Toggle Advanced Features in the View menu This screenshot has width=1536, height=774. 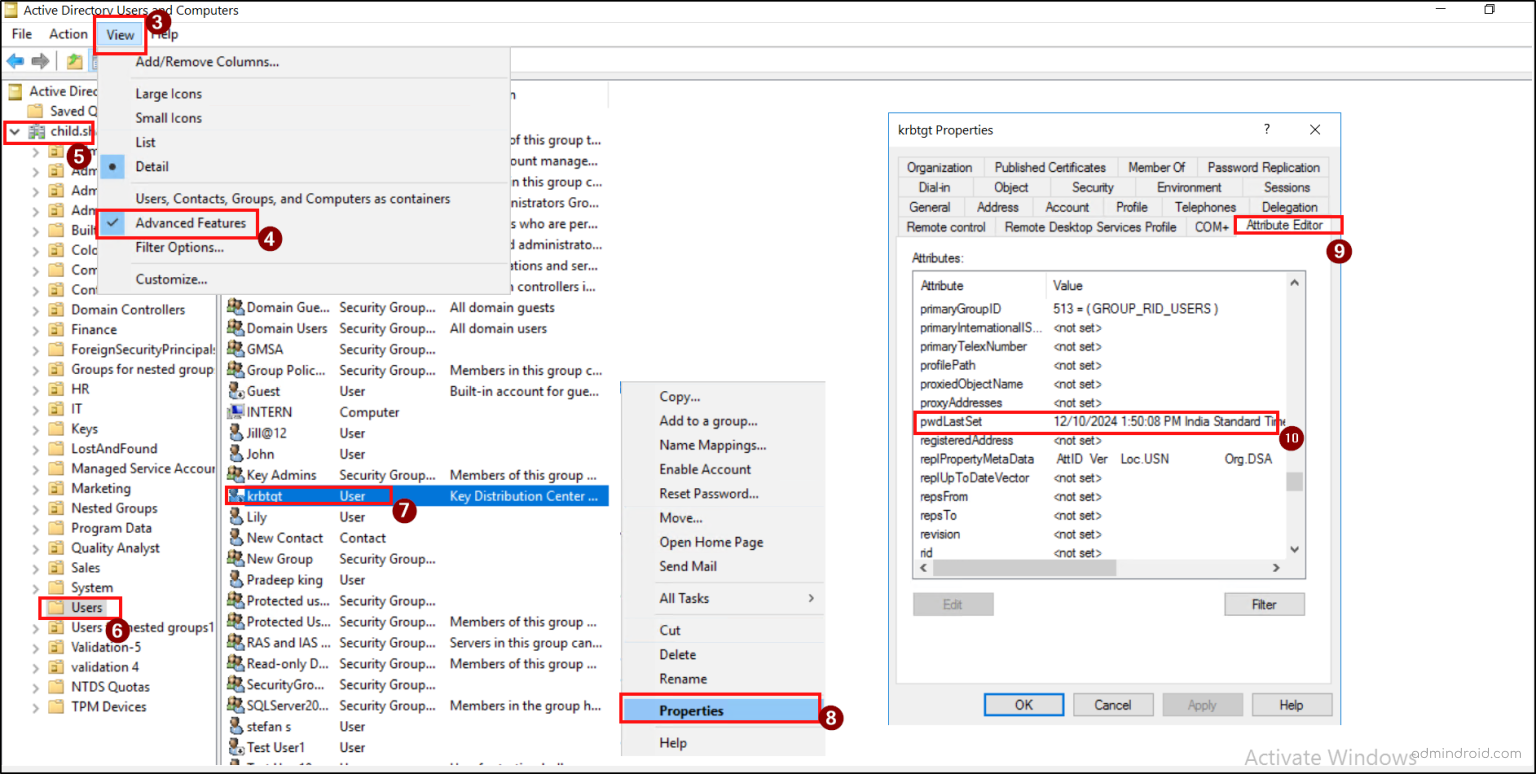pos(190,224)
